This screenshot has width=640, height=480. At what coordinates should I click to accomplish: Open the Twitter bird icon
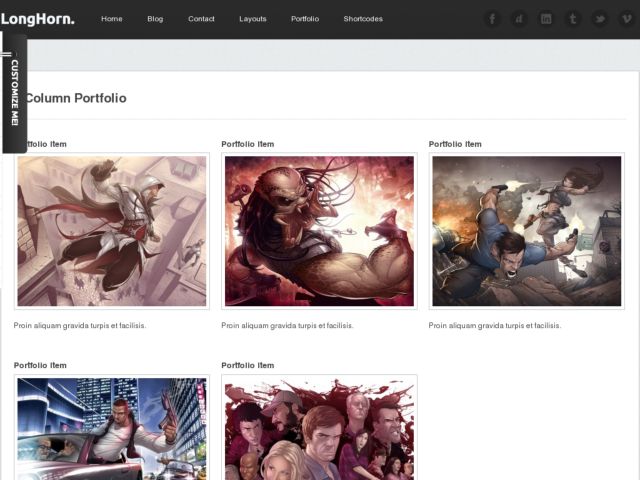(600, 19)
